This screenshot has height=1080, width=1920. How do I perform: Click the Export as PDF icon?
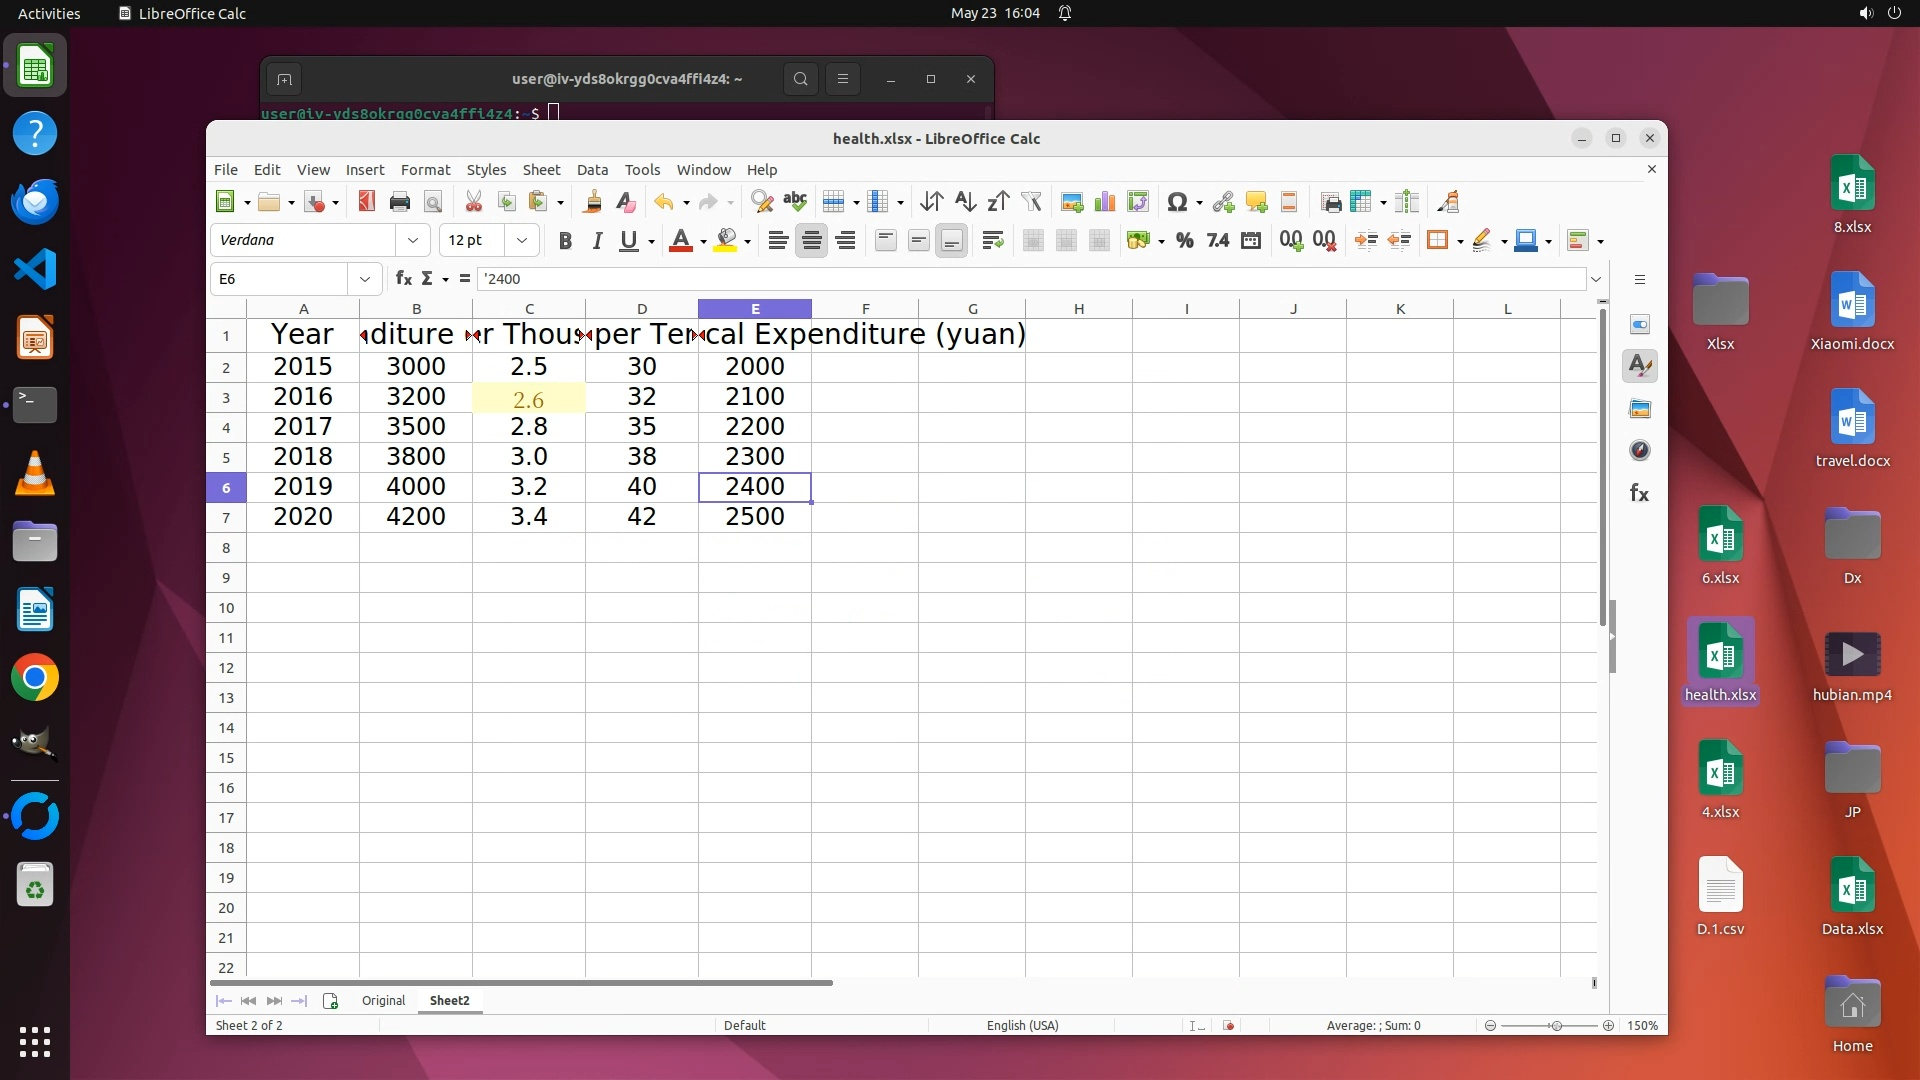click(x=366, y=202)
